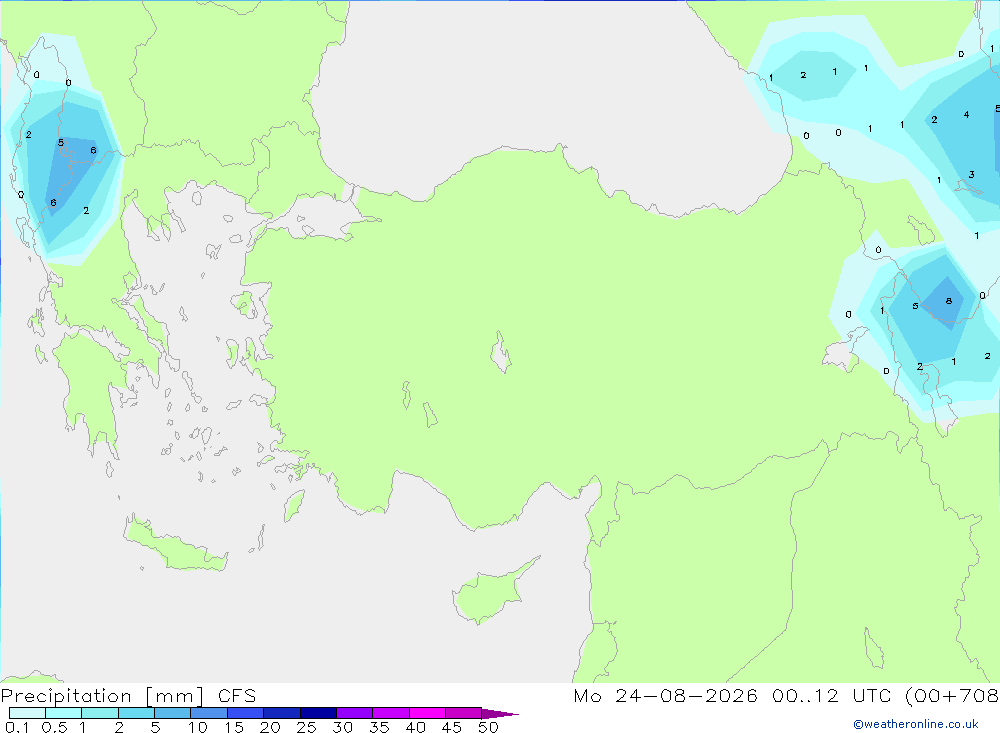Click the '3' precipitation value on the map
The width and height of the screenshot is (1000, 733).
(971, 174)
